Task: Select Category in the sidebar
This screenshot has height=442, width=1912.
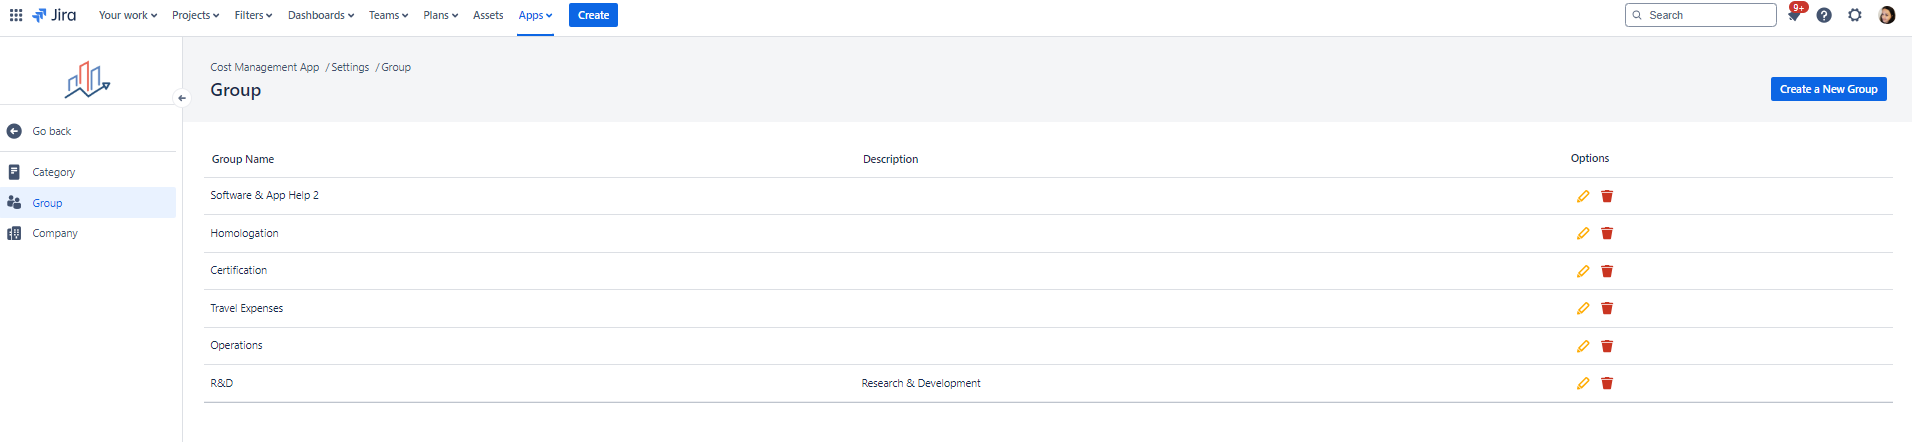Action: point(88,172)
